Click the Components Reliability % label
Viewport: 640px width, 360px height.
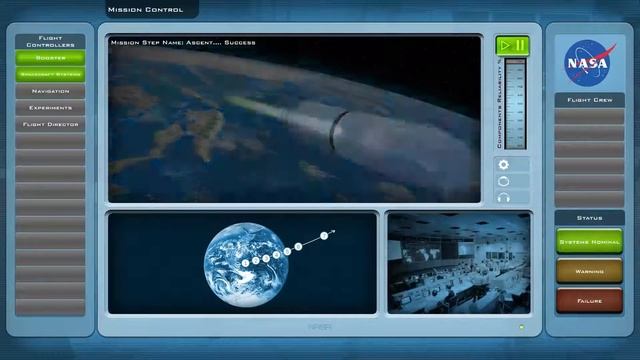(499, 104)
